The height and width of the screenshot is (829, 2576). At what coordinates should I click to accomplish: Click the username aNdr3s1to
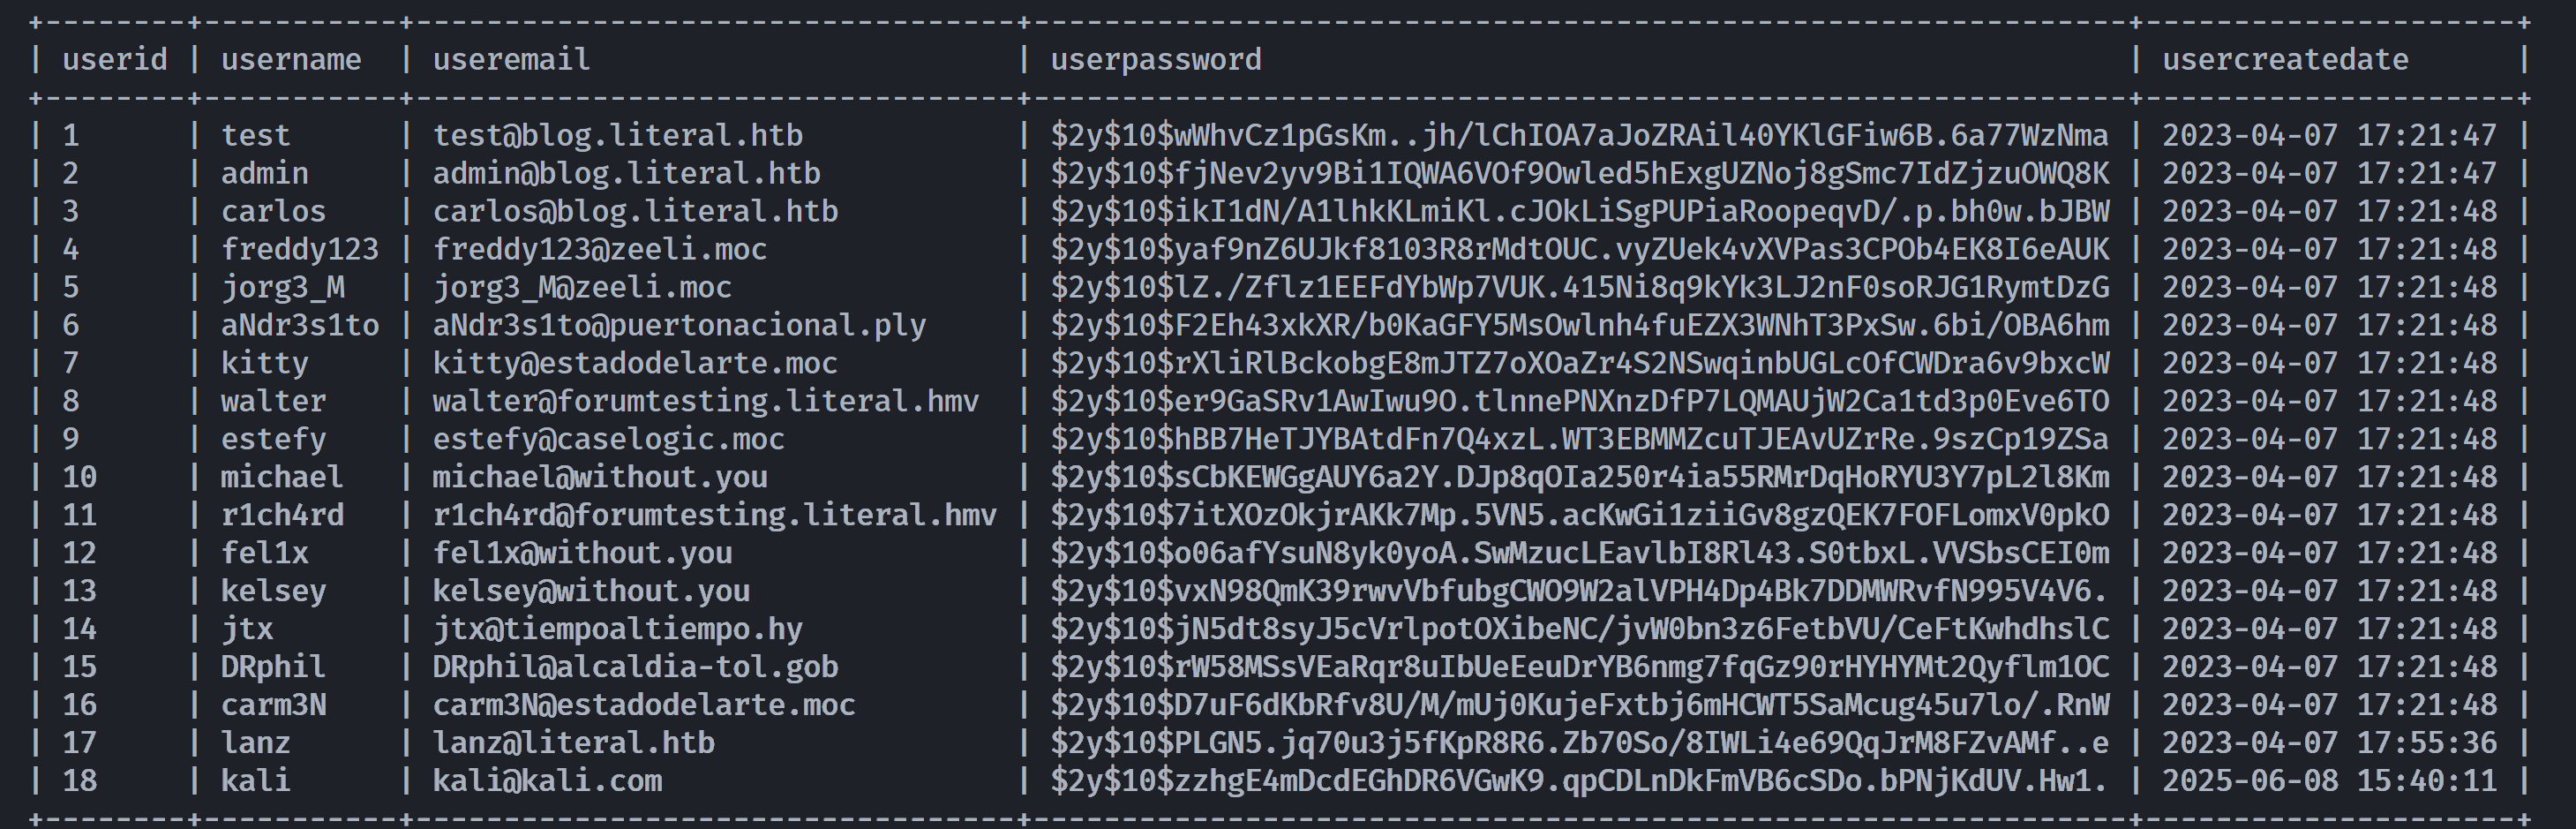(x=300, y=326)
